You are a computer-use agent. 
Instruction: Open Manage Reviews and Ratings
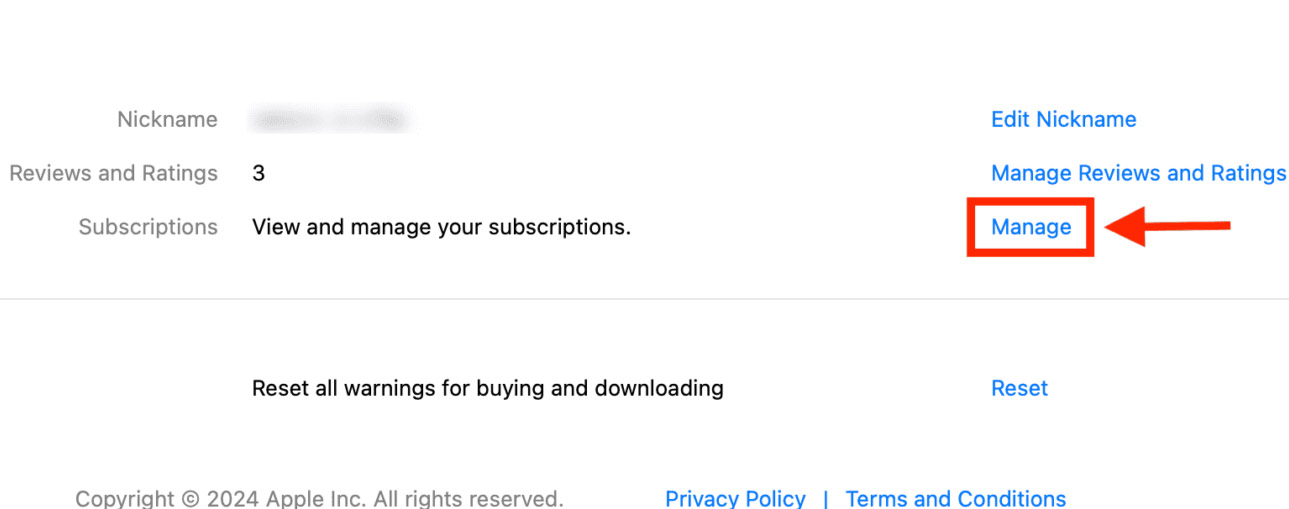(1138, 174)
